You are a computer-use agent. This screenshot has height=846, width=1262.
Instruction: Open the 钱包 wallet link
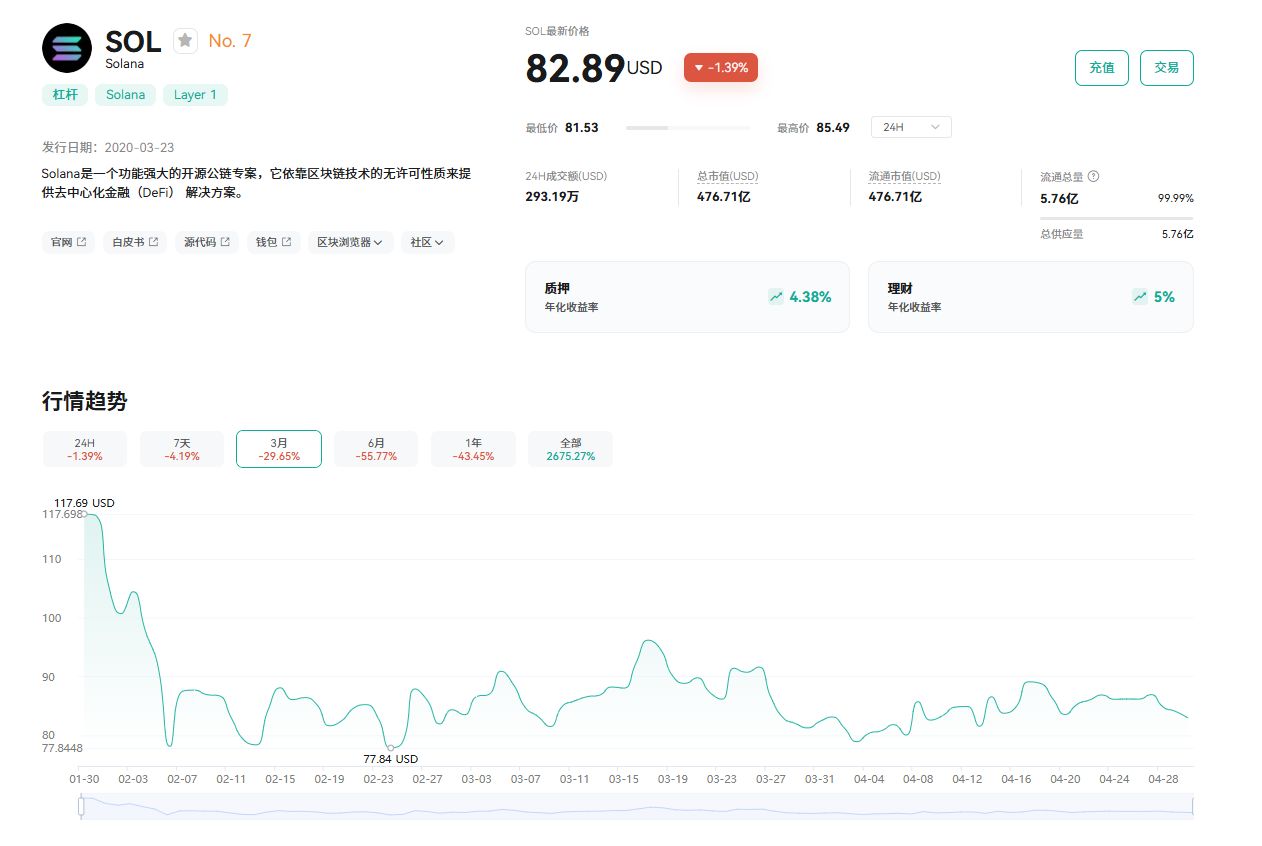click(274, 242)
